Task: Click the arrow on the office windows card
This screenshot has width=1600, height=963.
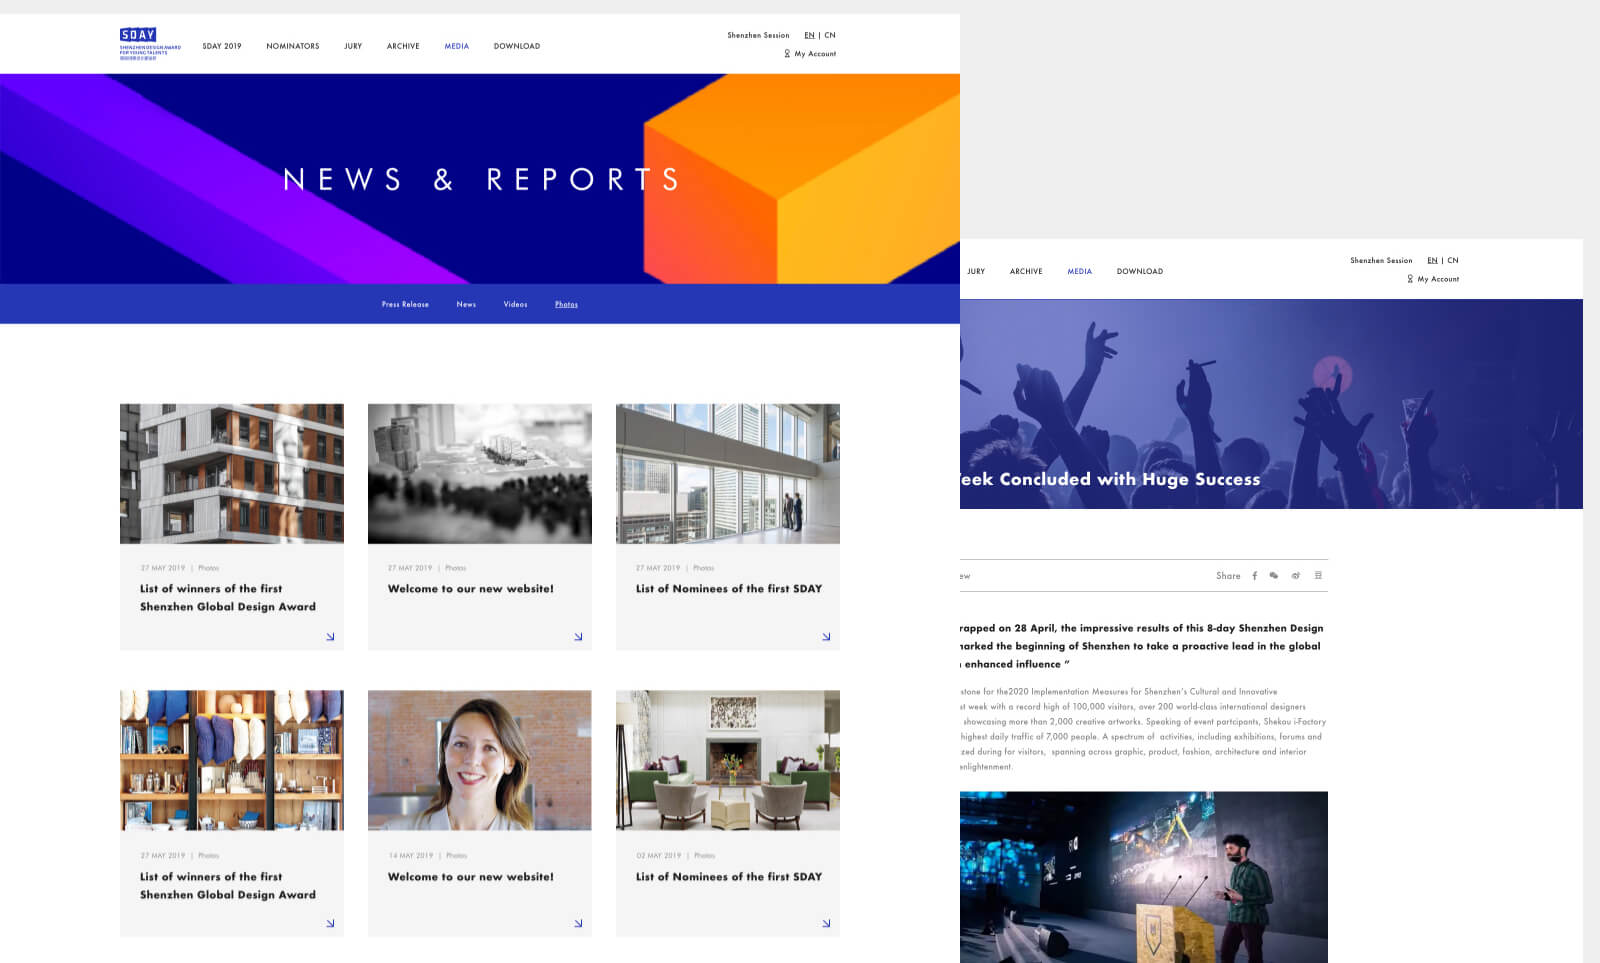Action: pyautogui.click(x=826, y=637)
